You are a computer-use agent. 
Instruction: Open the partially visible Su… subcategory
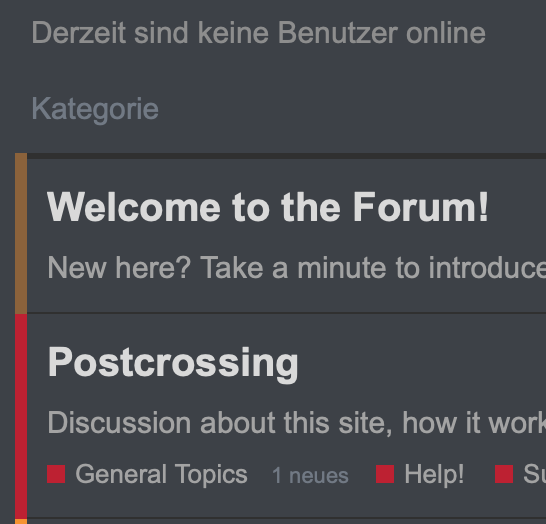[534, 474]
